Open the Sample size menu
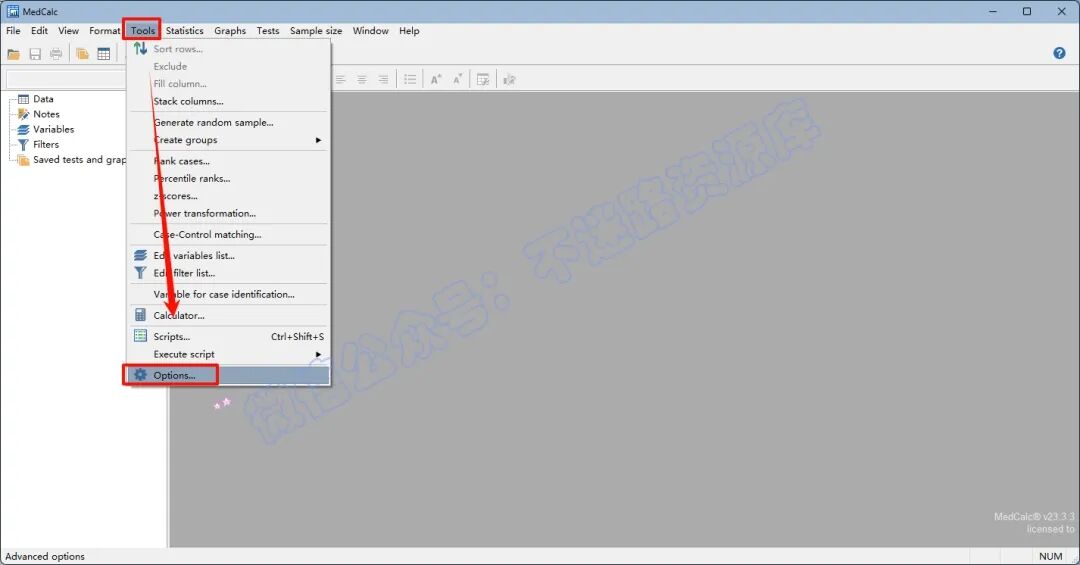 point(316,30)
